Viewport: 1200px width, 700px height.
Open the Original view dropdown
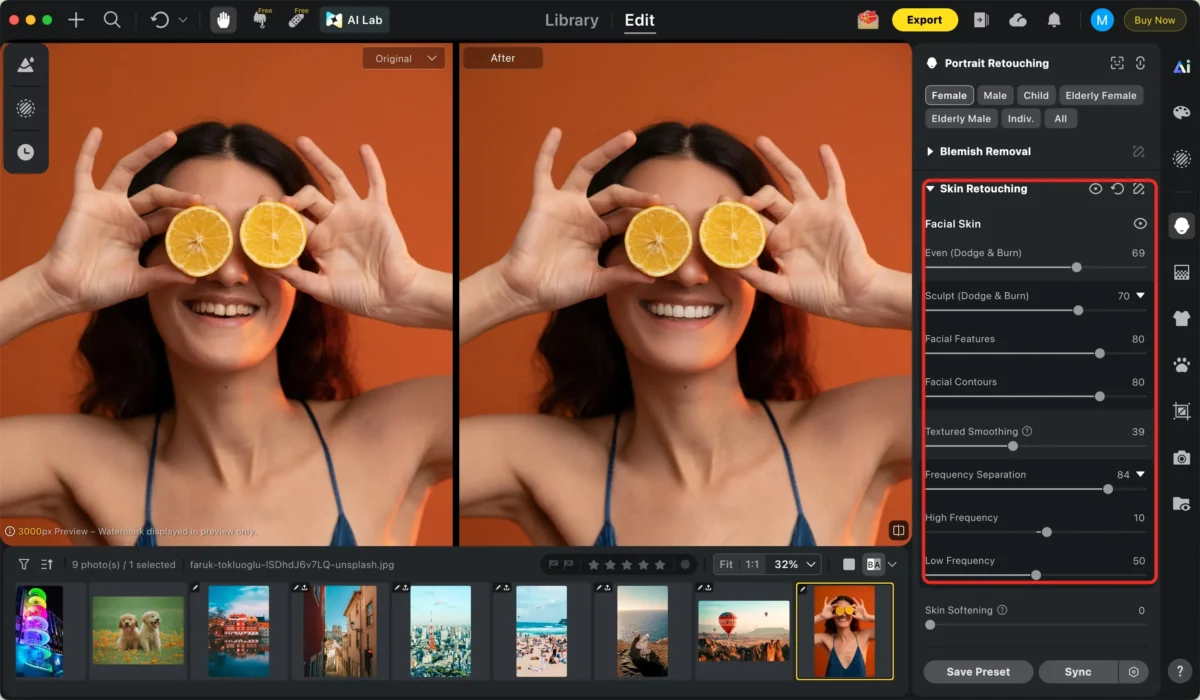(x=403, y=59)
